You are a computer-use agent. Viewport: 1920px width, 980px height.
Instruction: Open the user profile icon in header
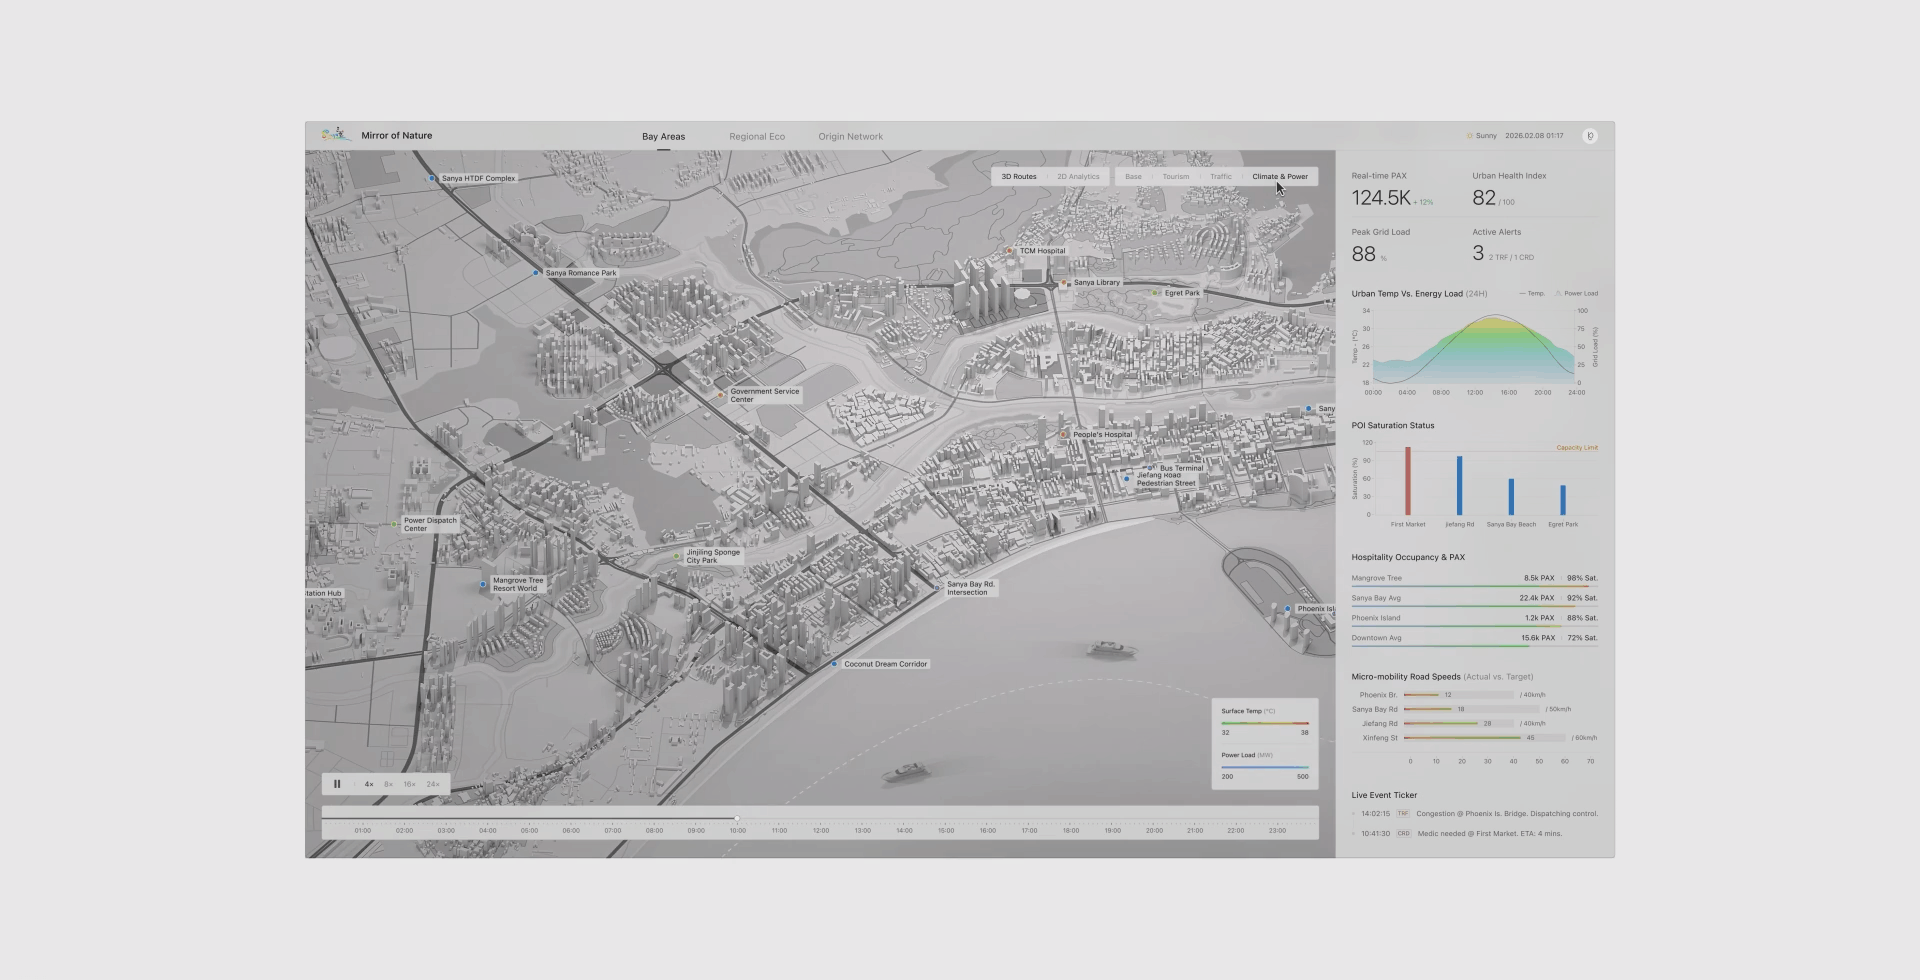pyautogui.click(x=1589, y=136)
